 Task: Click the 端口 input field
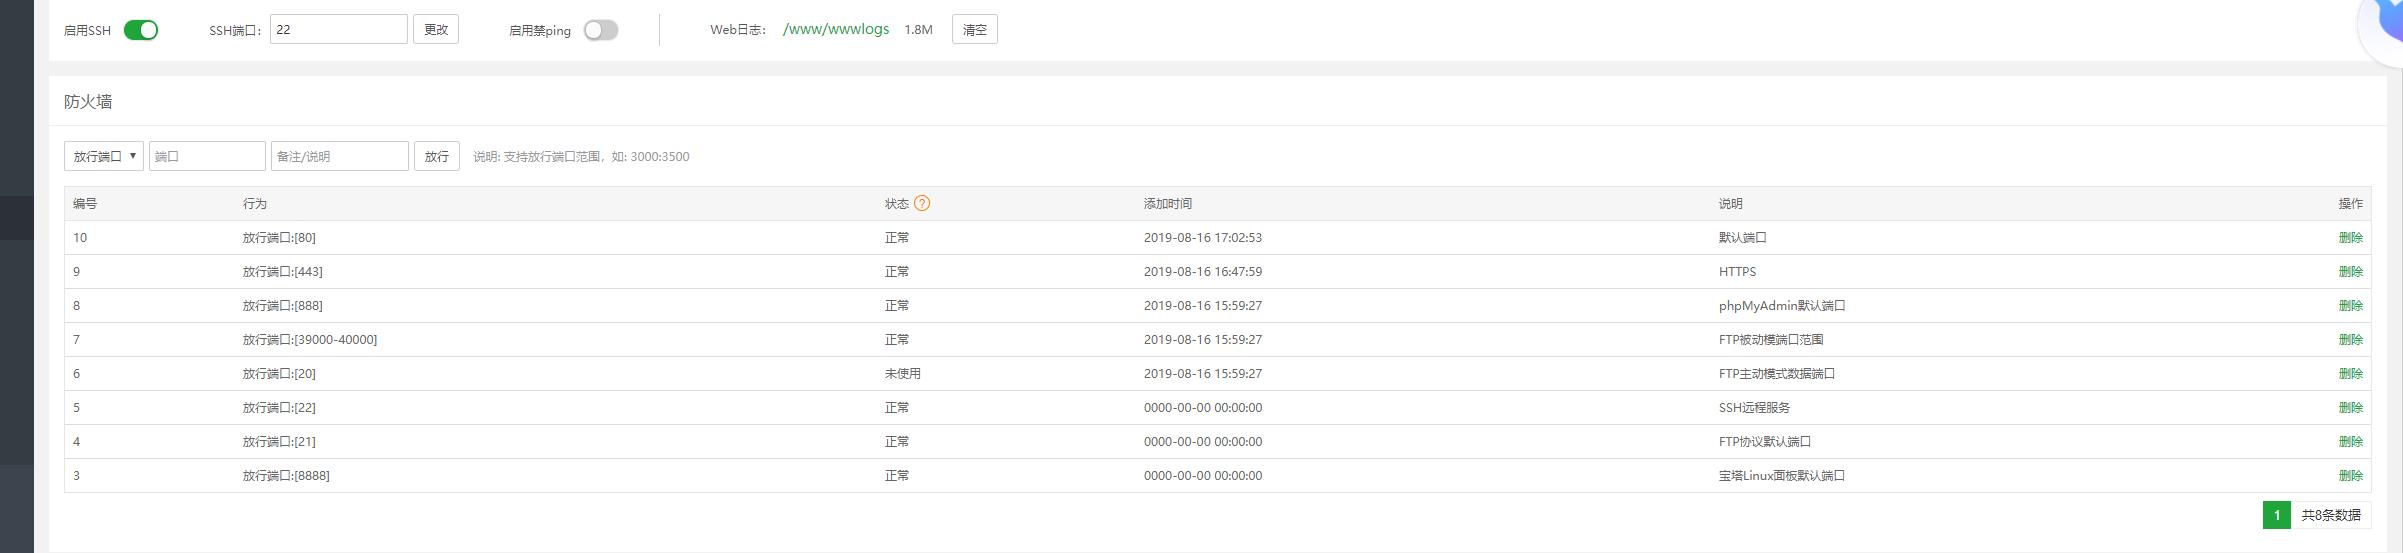pos(207,156)
